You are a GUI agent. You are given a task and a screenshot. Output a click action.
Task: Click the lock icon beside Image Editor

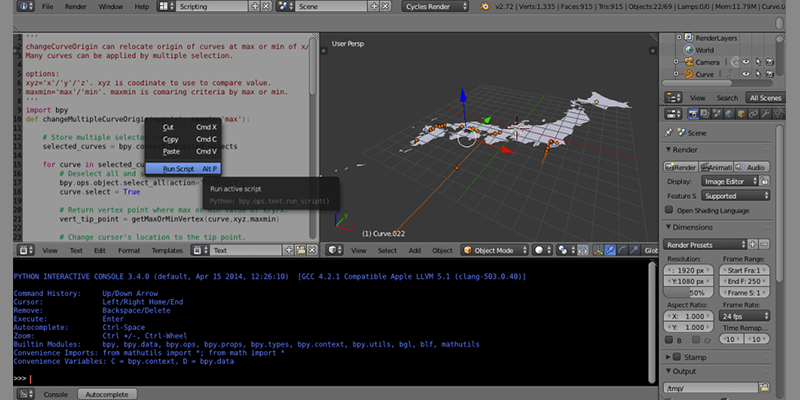click(x=765, y=181)
